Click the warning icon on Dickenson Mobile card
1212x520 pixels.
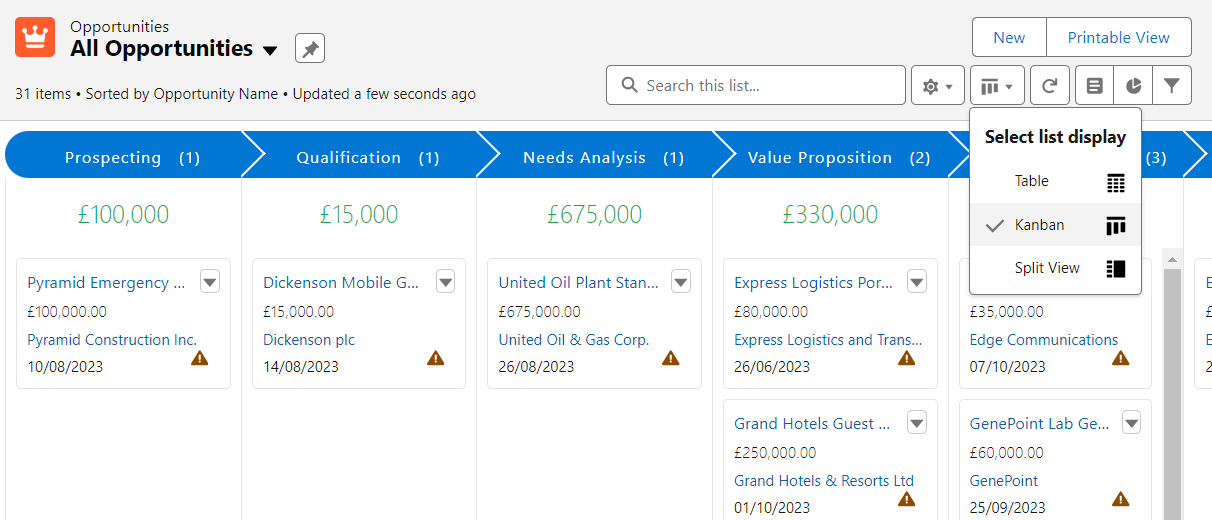pyautogui.click(x=436, y=358)
